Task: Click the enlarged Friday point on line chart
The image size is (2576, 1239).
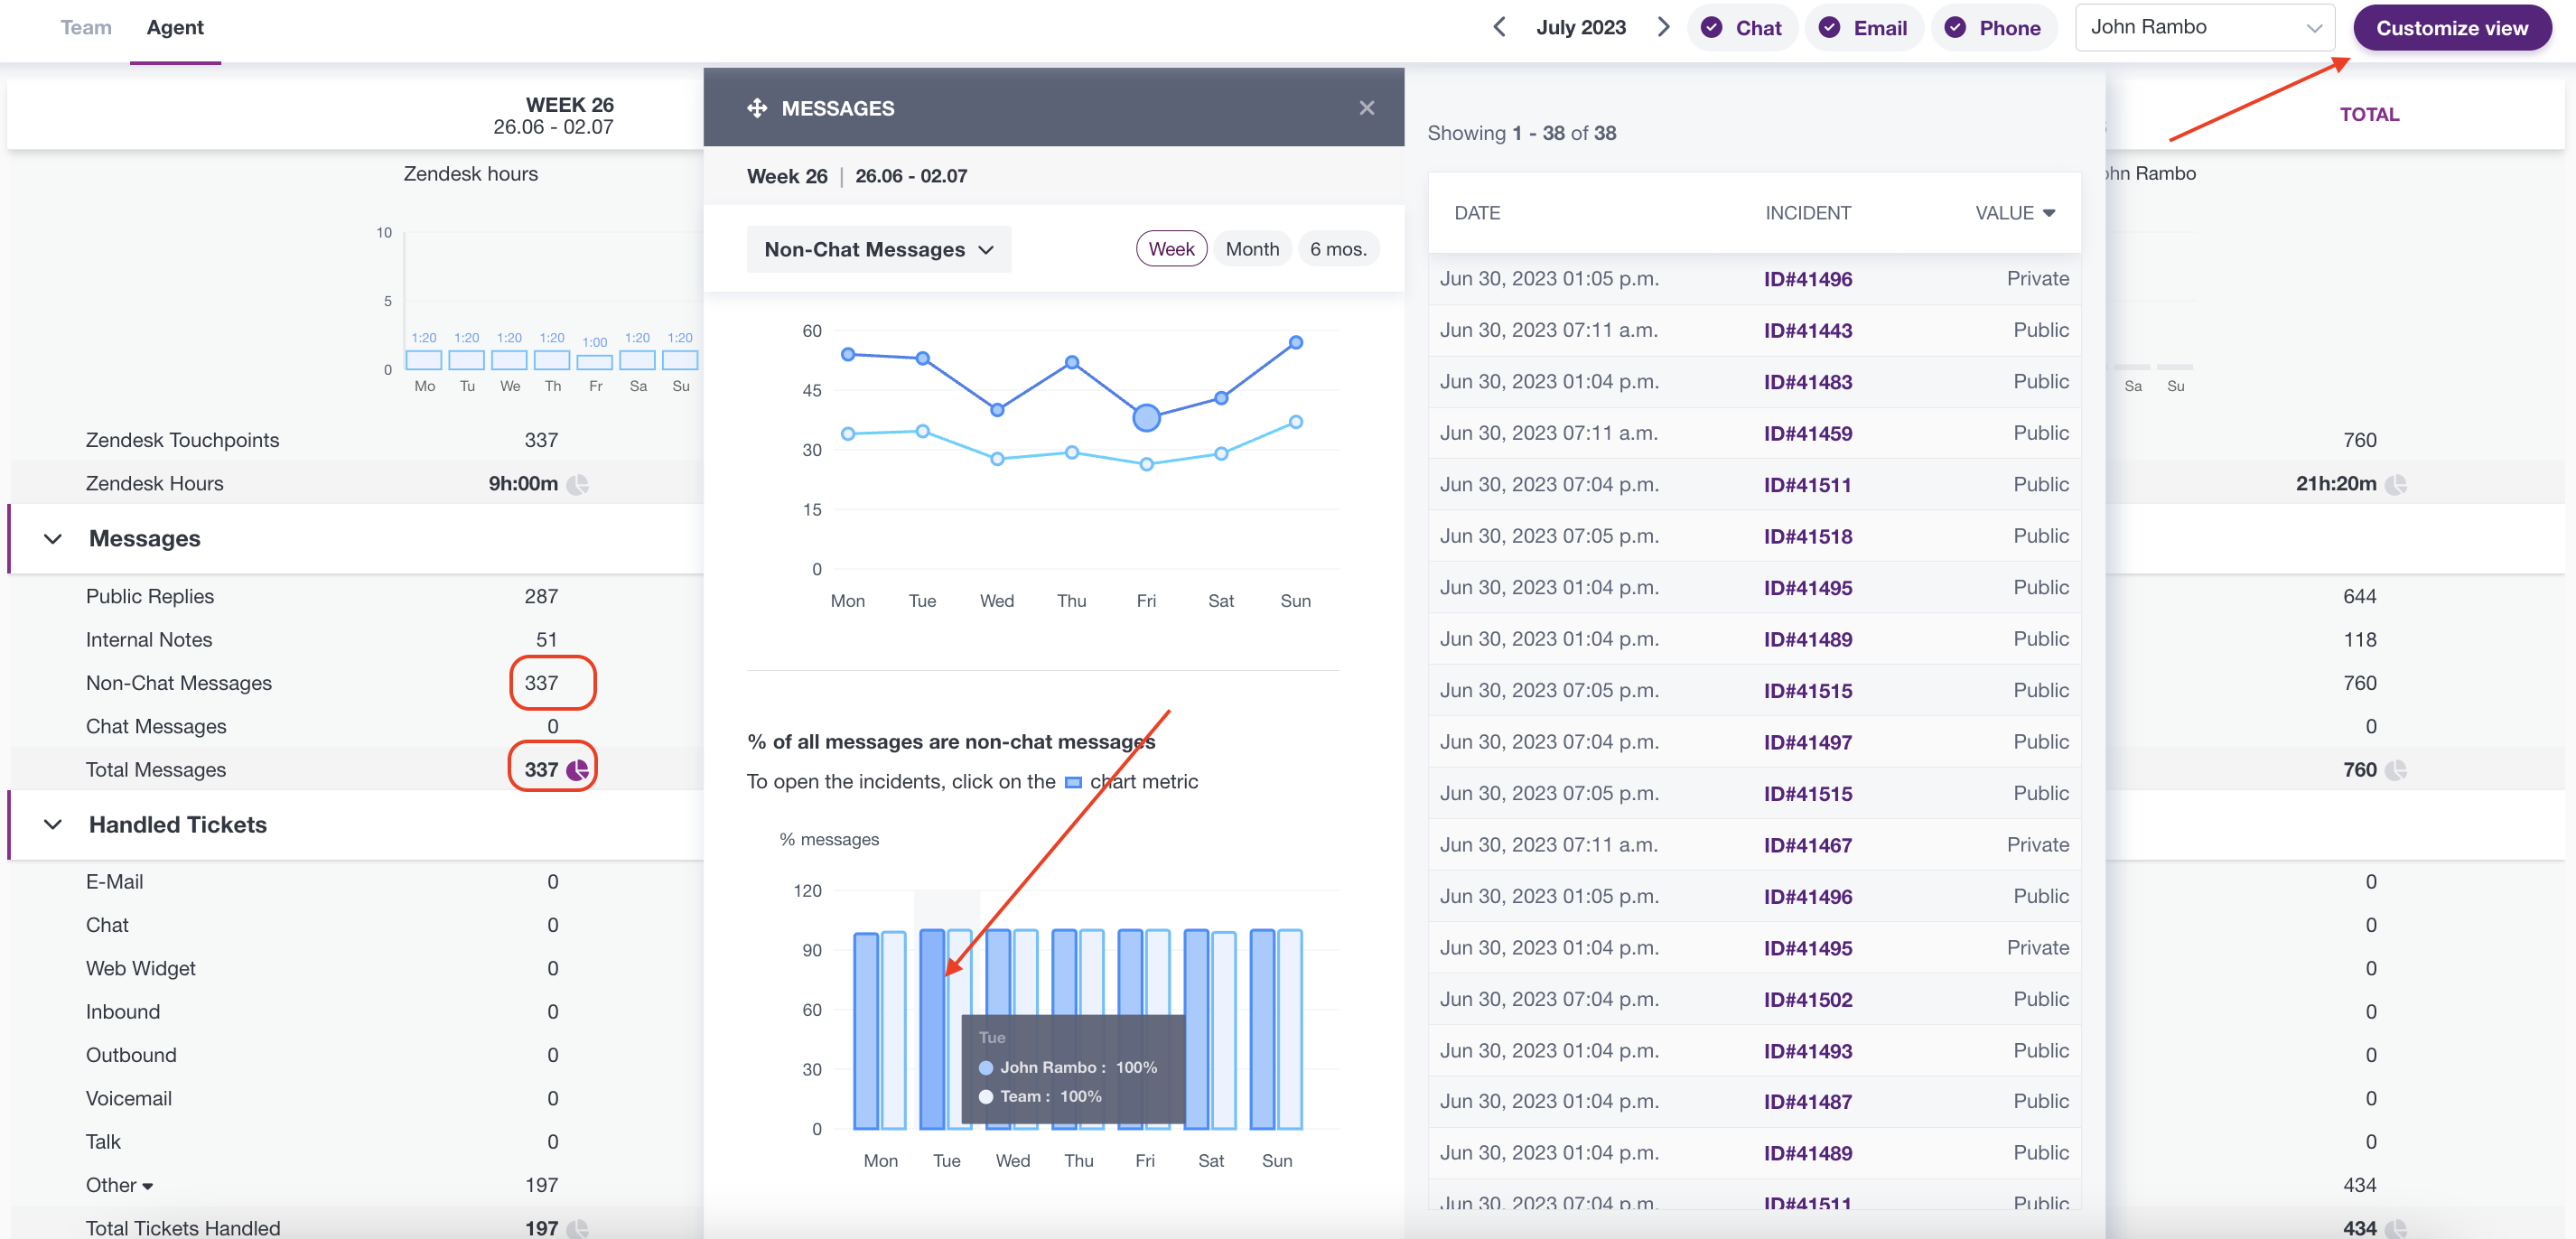Action: coord(1146,417)
